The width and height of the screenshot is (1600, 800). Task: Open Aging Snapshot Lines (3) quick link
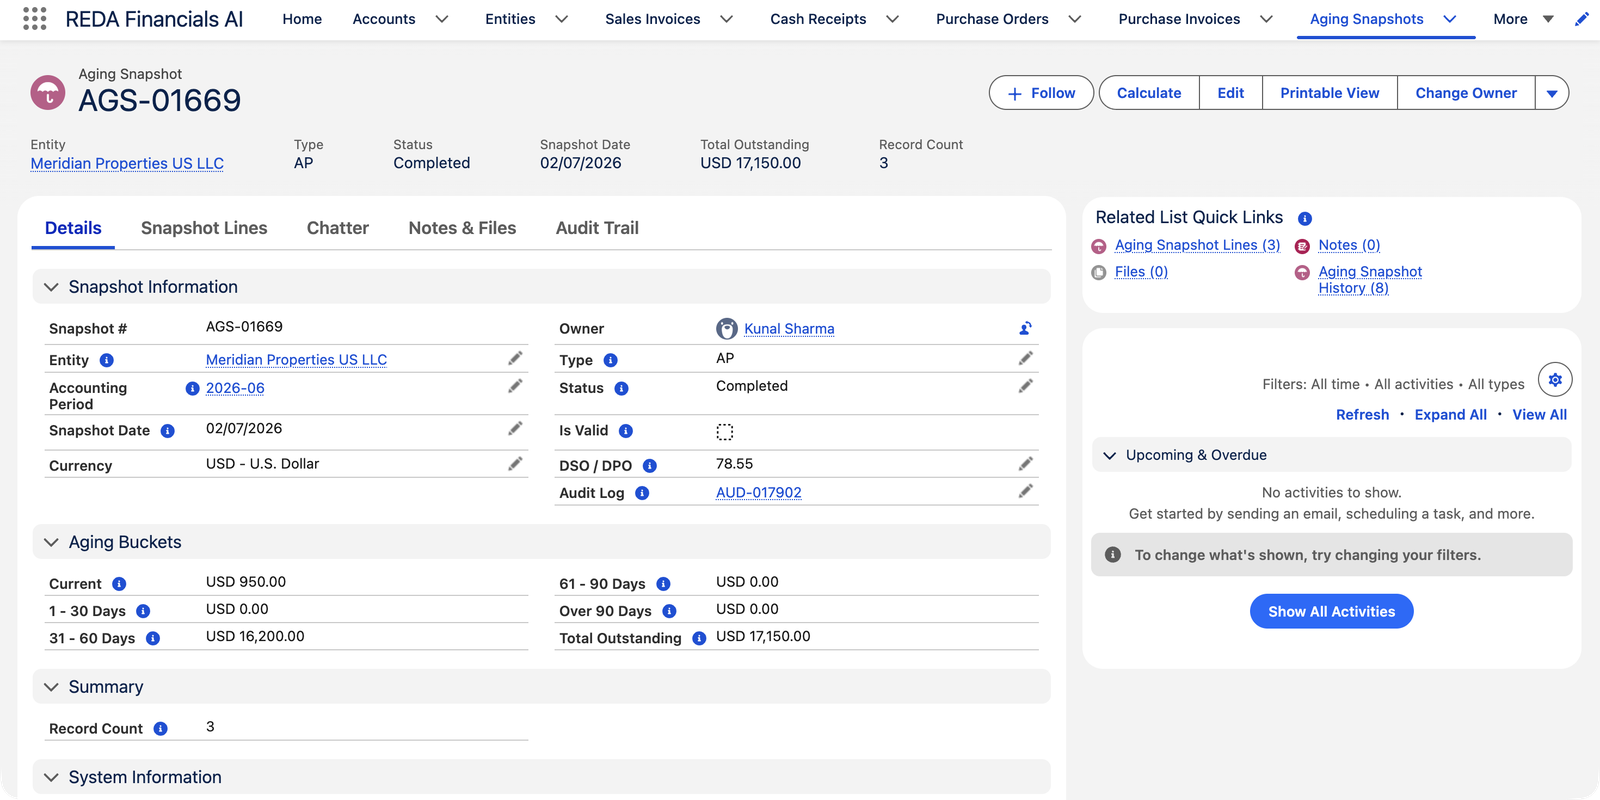tap(1197, 245)
